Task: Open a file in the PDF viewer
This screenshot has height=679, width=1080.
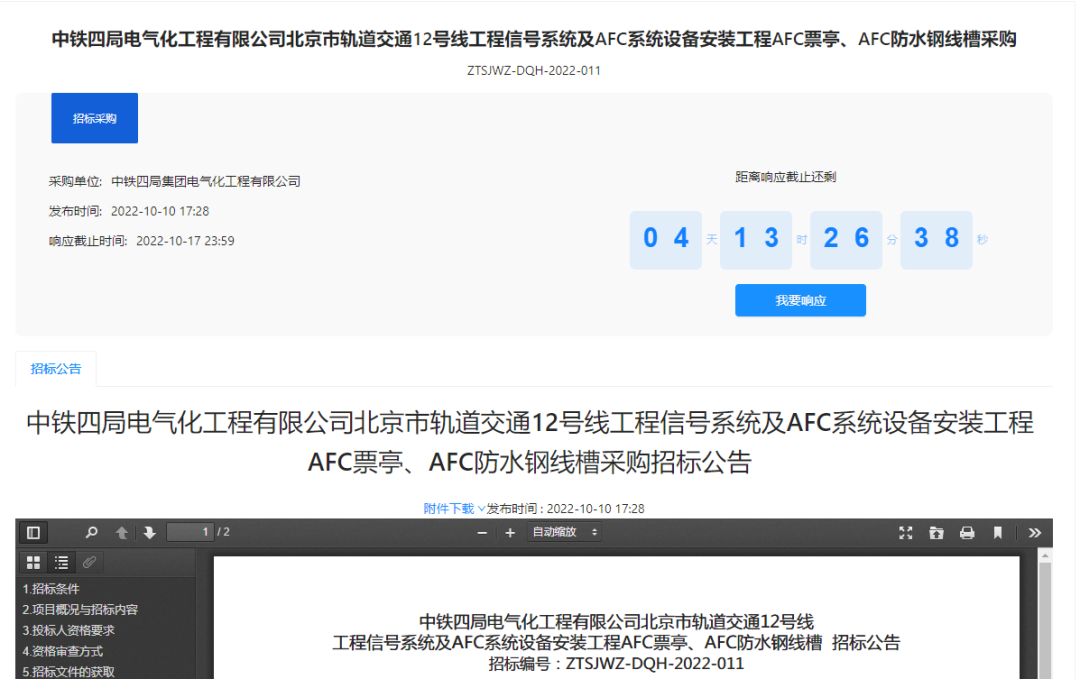Action: [936, 532]
